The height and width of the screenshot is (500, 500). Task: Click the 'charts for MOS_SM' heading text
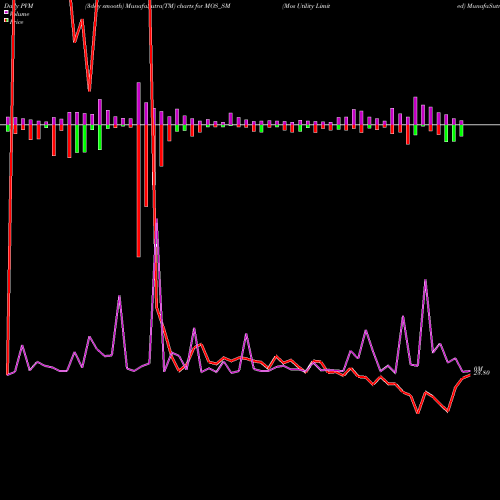click(x=204, y=6)
